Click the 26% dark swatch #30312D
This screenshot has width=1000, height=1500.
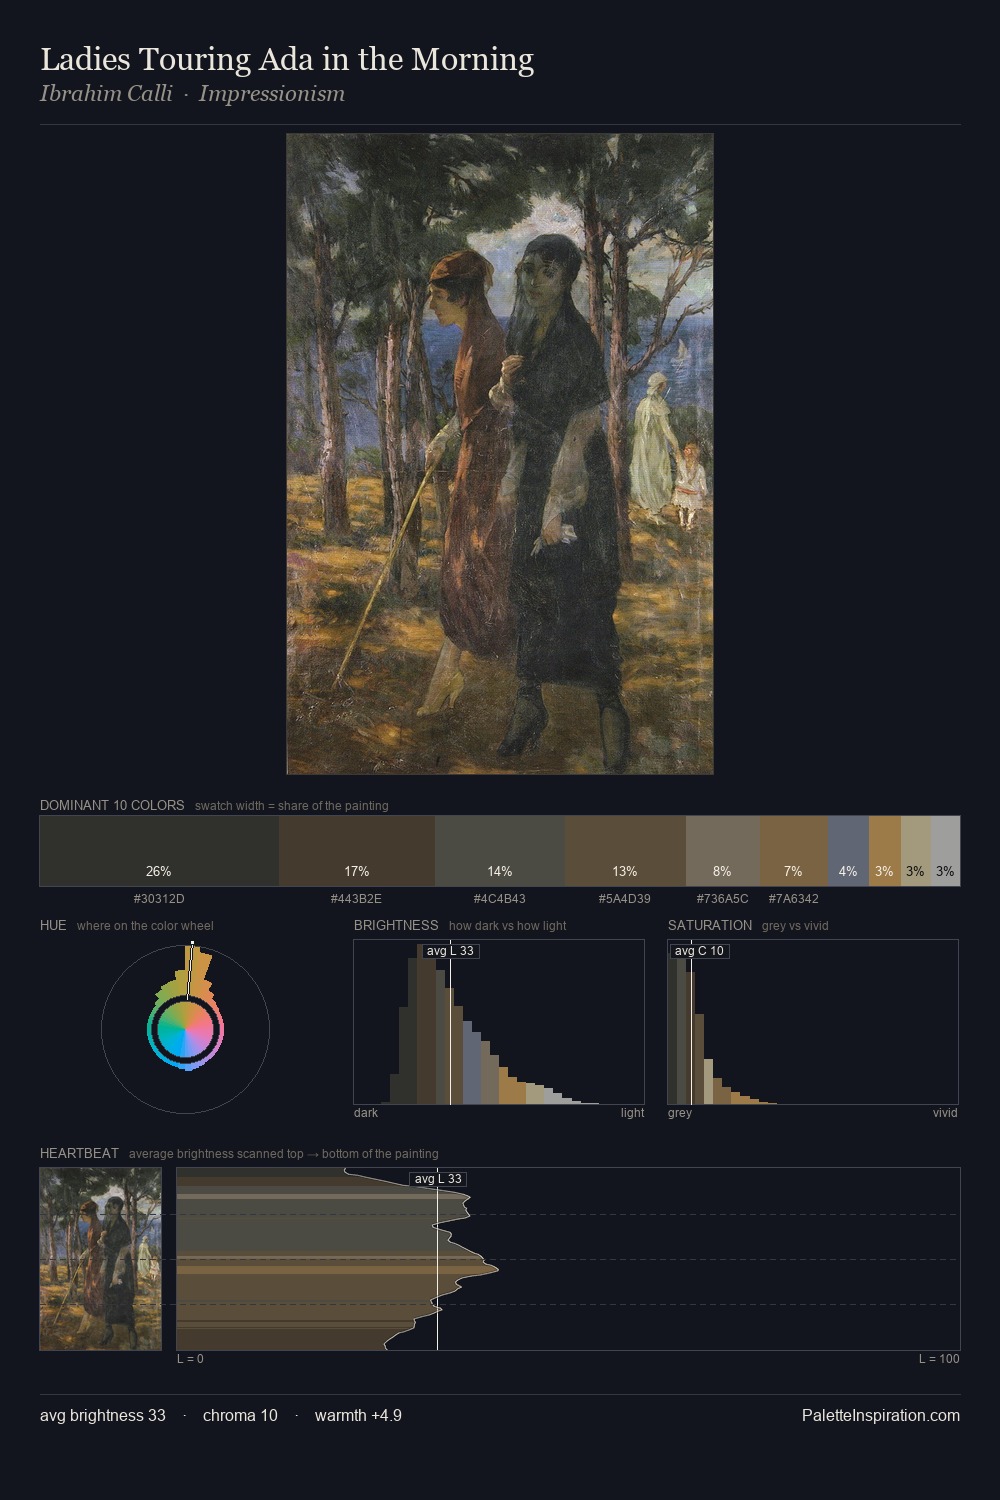(x=159, y=851)
